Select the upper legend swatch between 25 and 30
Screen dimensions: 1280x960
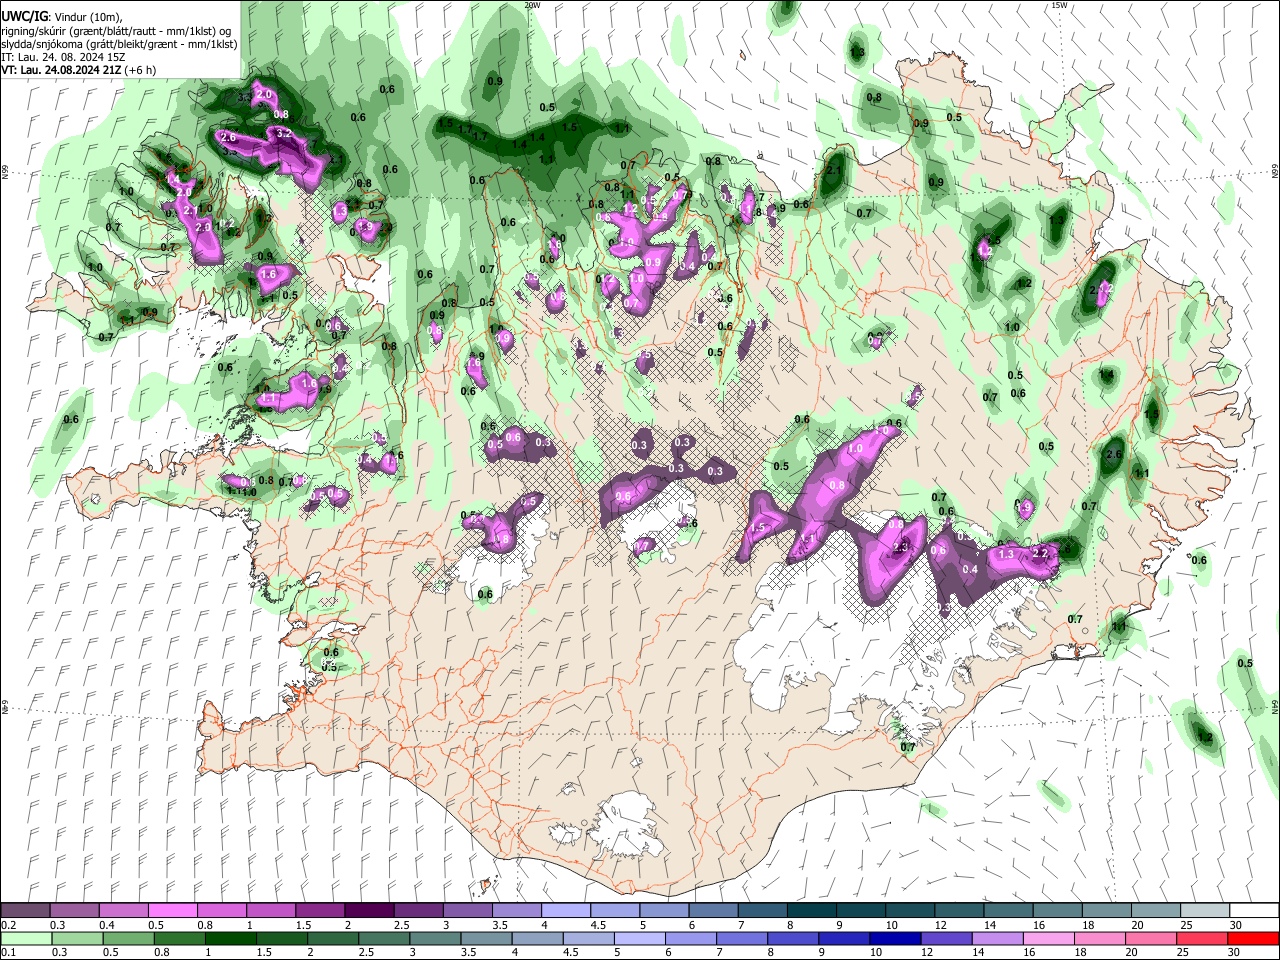(x=1204, y=911)
